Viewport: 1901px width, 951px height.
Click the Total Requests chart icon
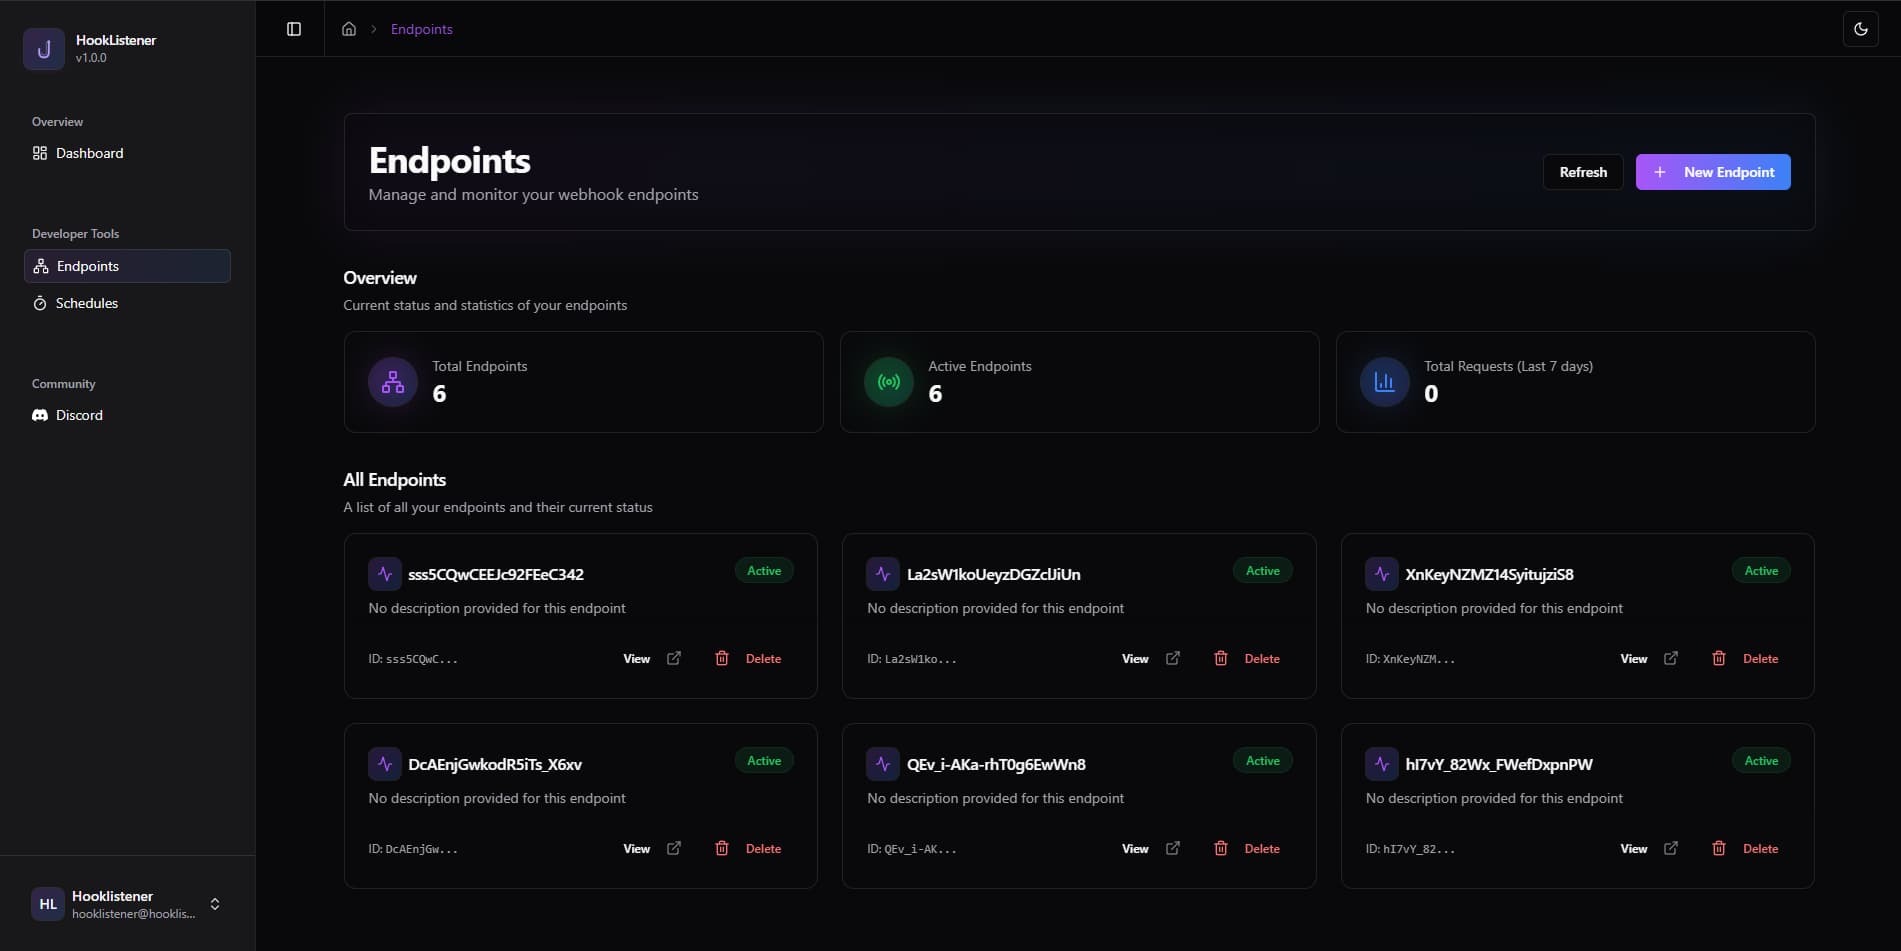(1385, 382)
